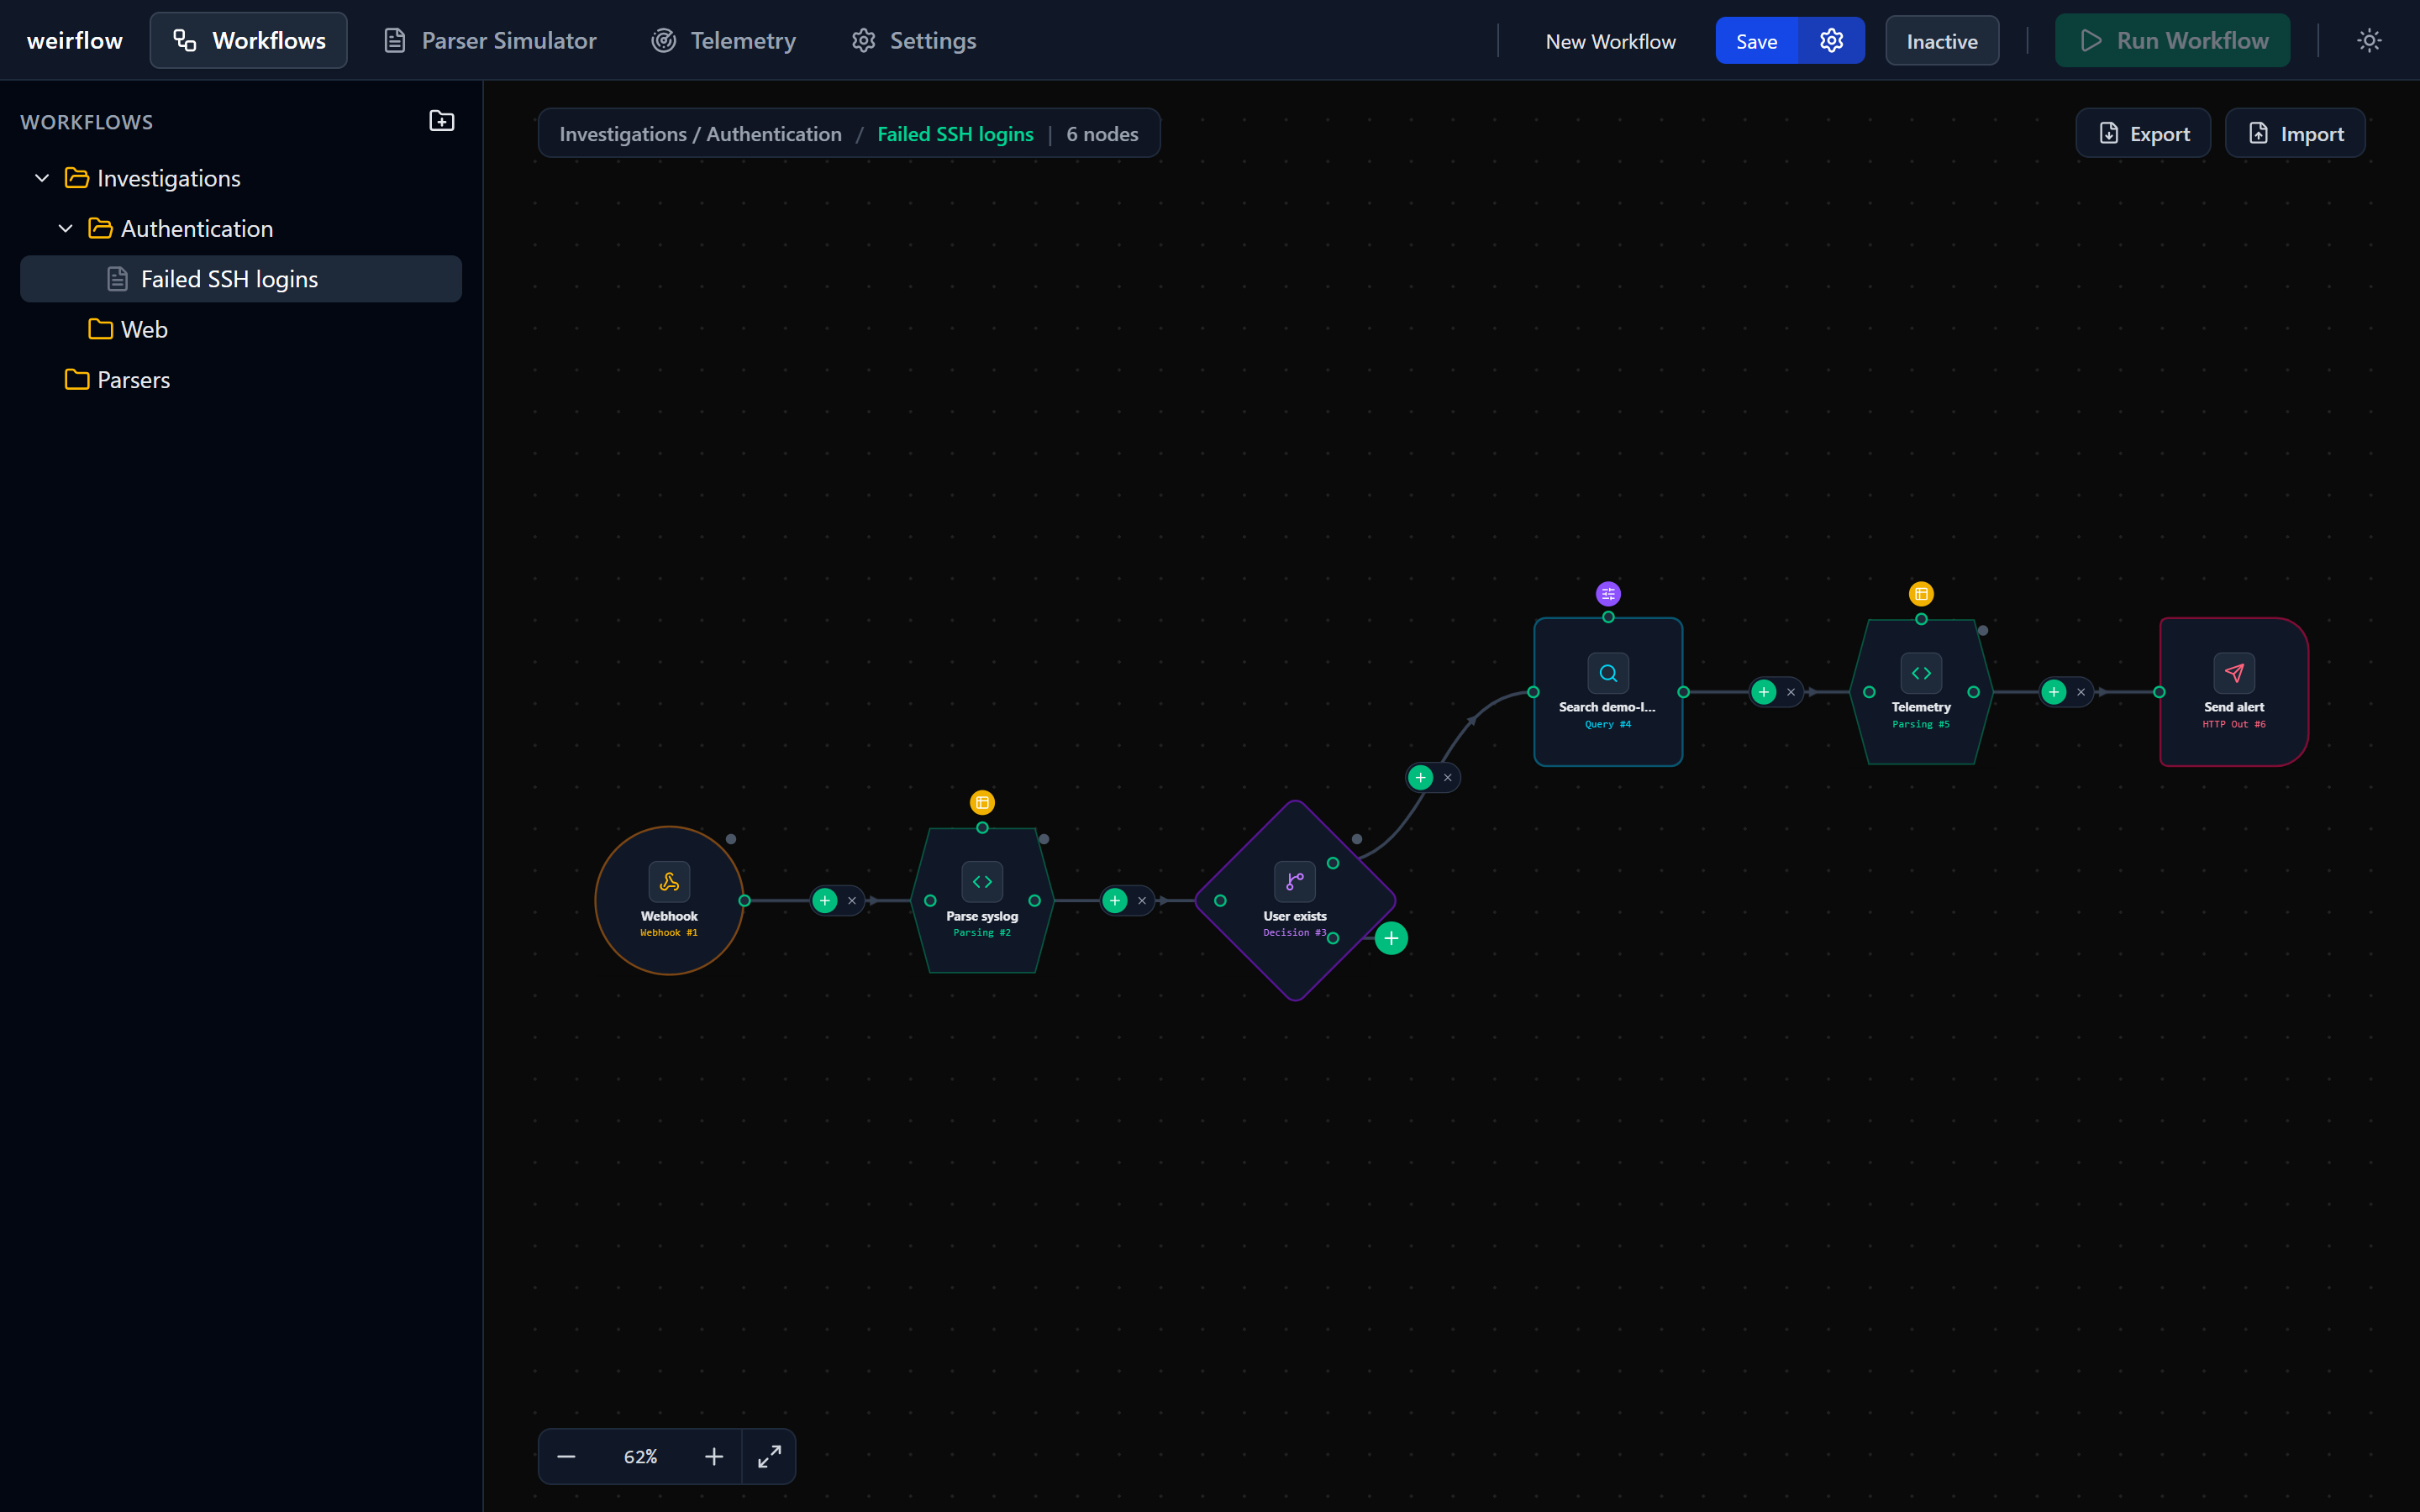This screenshot has height=1512, width=2420.
Task: Select the Telemetry Parsing #5 node
Action: tap(1921, 692)
